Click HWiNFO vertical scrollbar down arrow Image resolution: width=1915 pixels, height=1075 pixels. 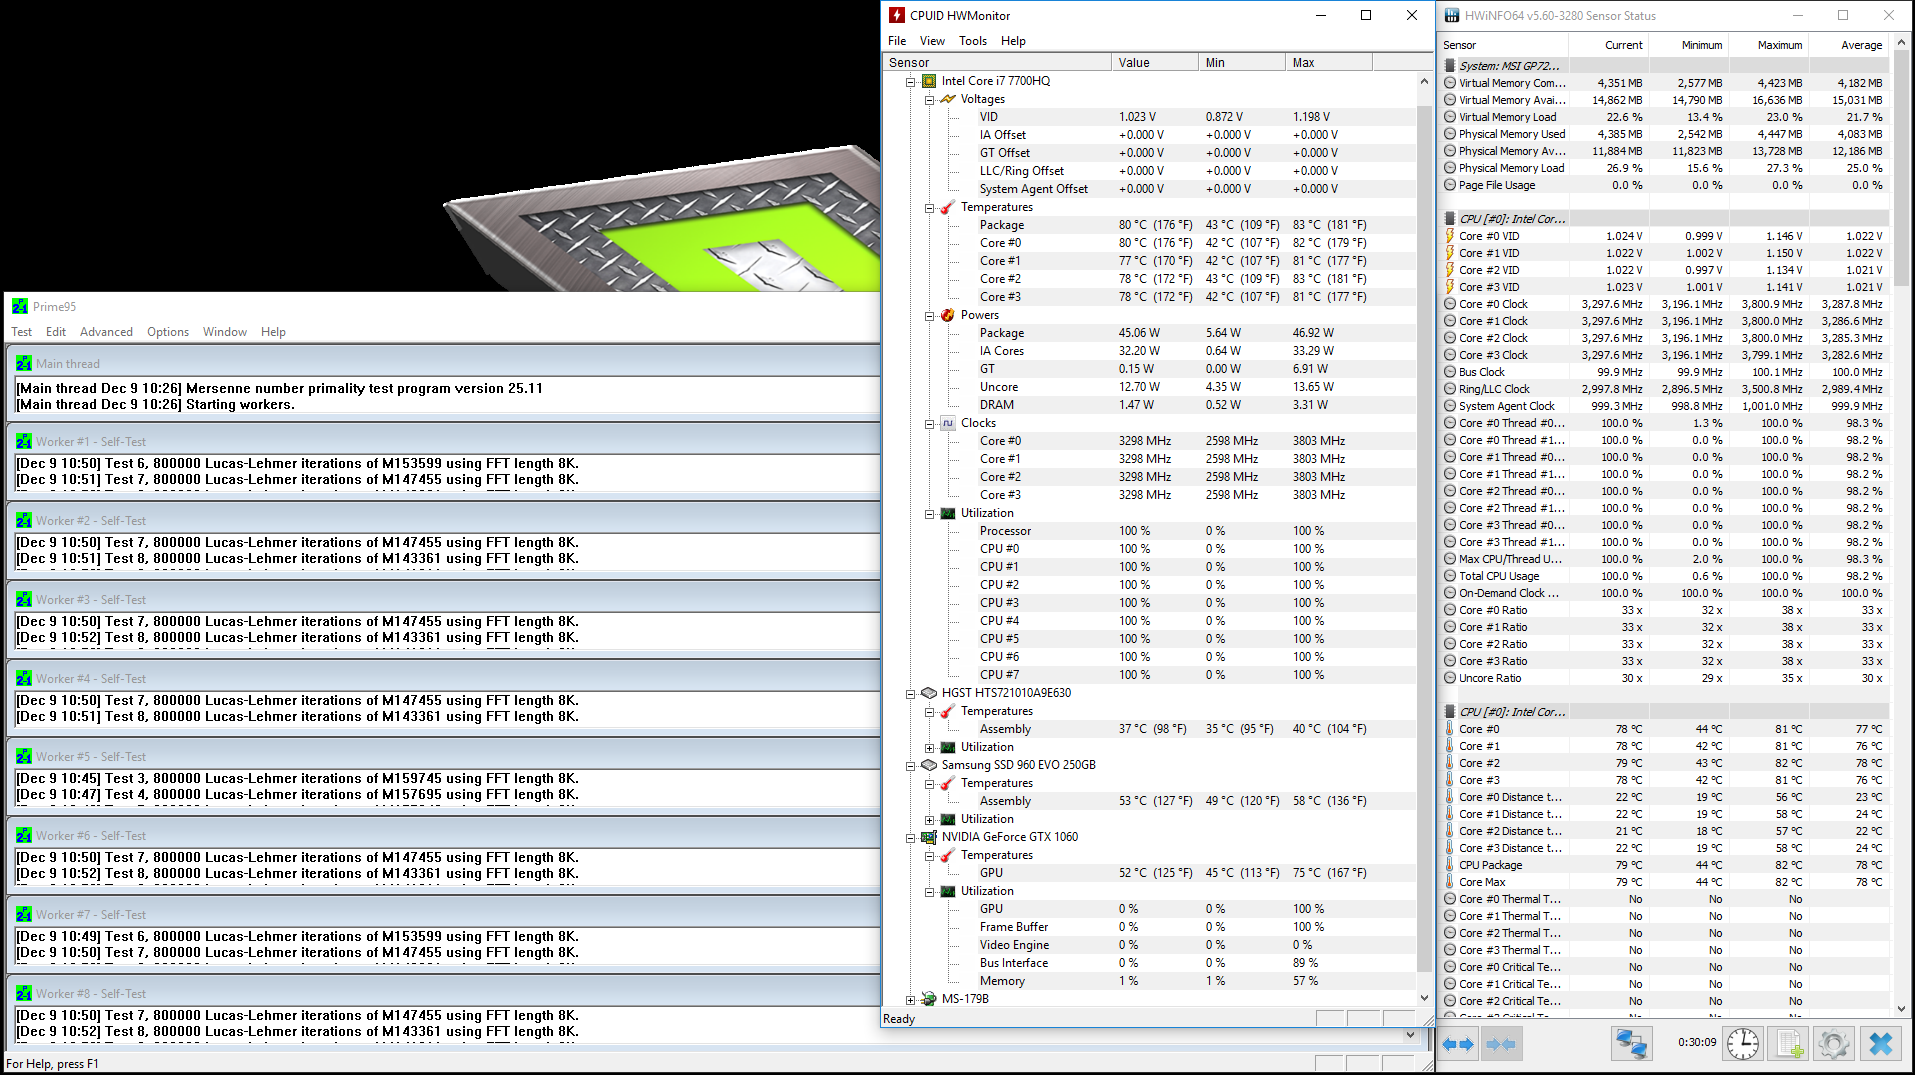(1901, 1010)
